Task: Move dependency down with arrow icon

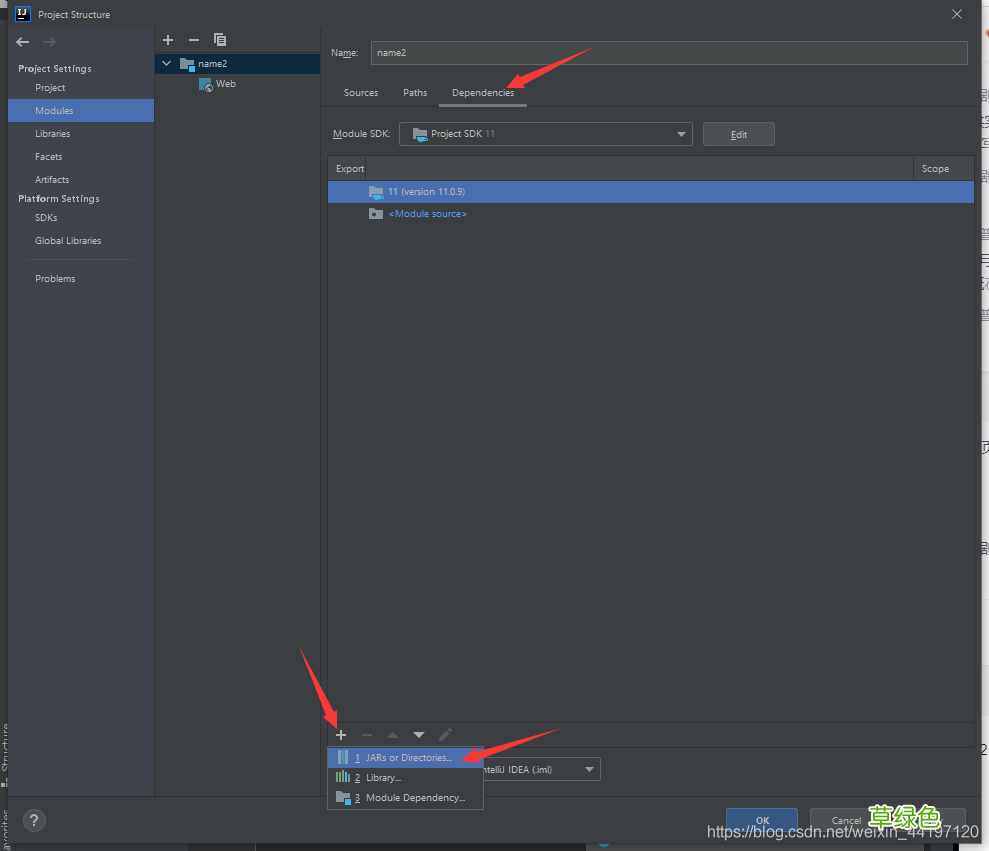Action: [419, 735]
